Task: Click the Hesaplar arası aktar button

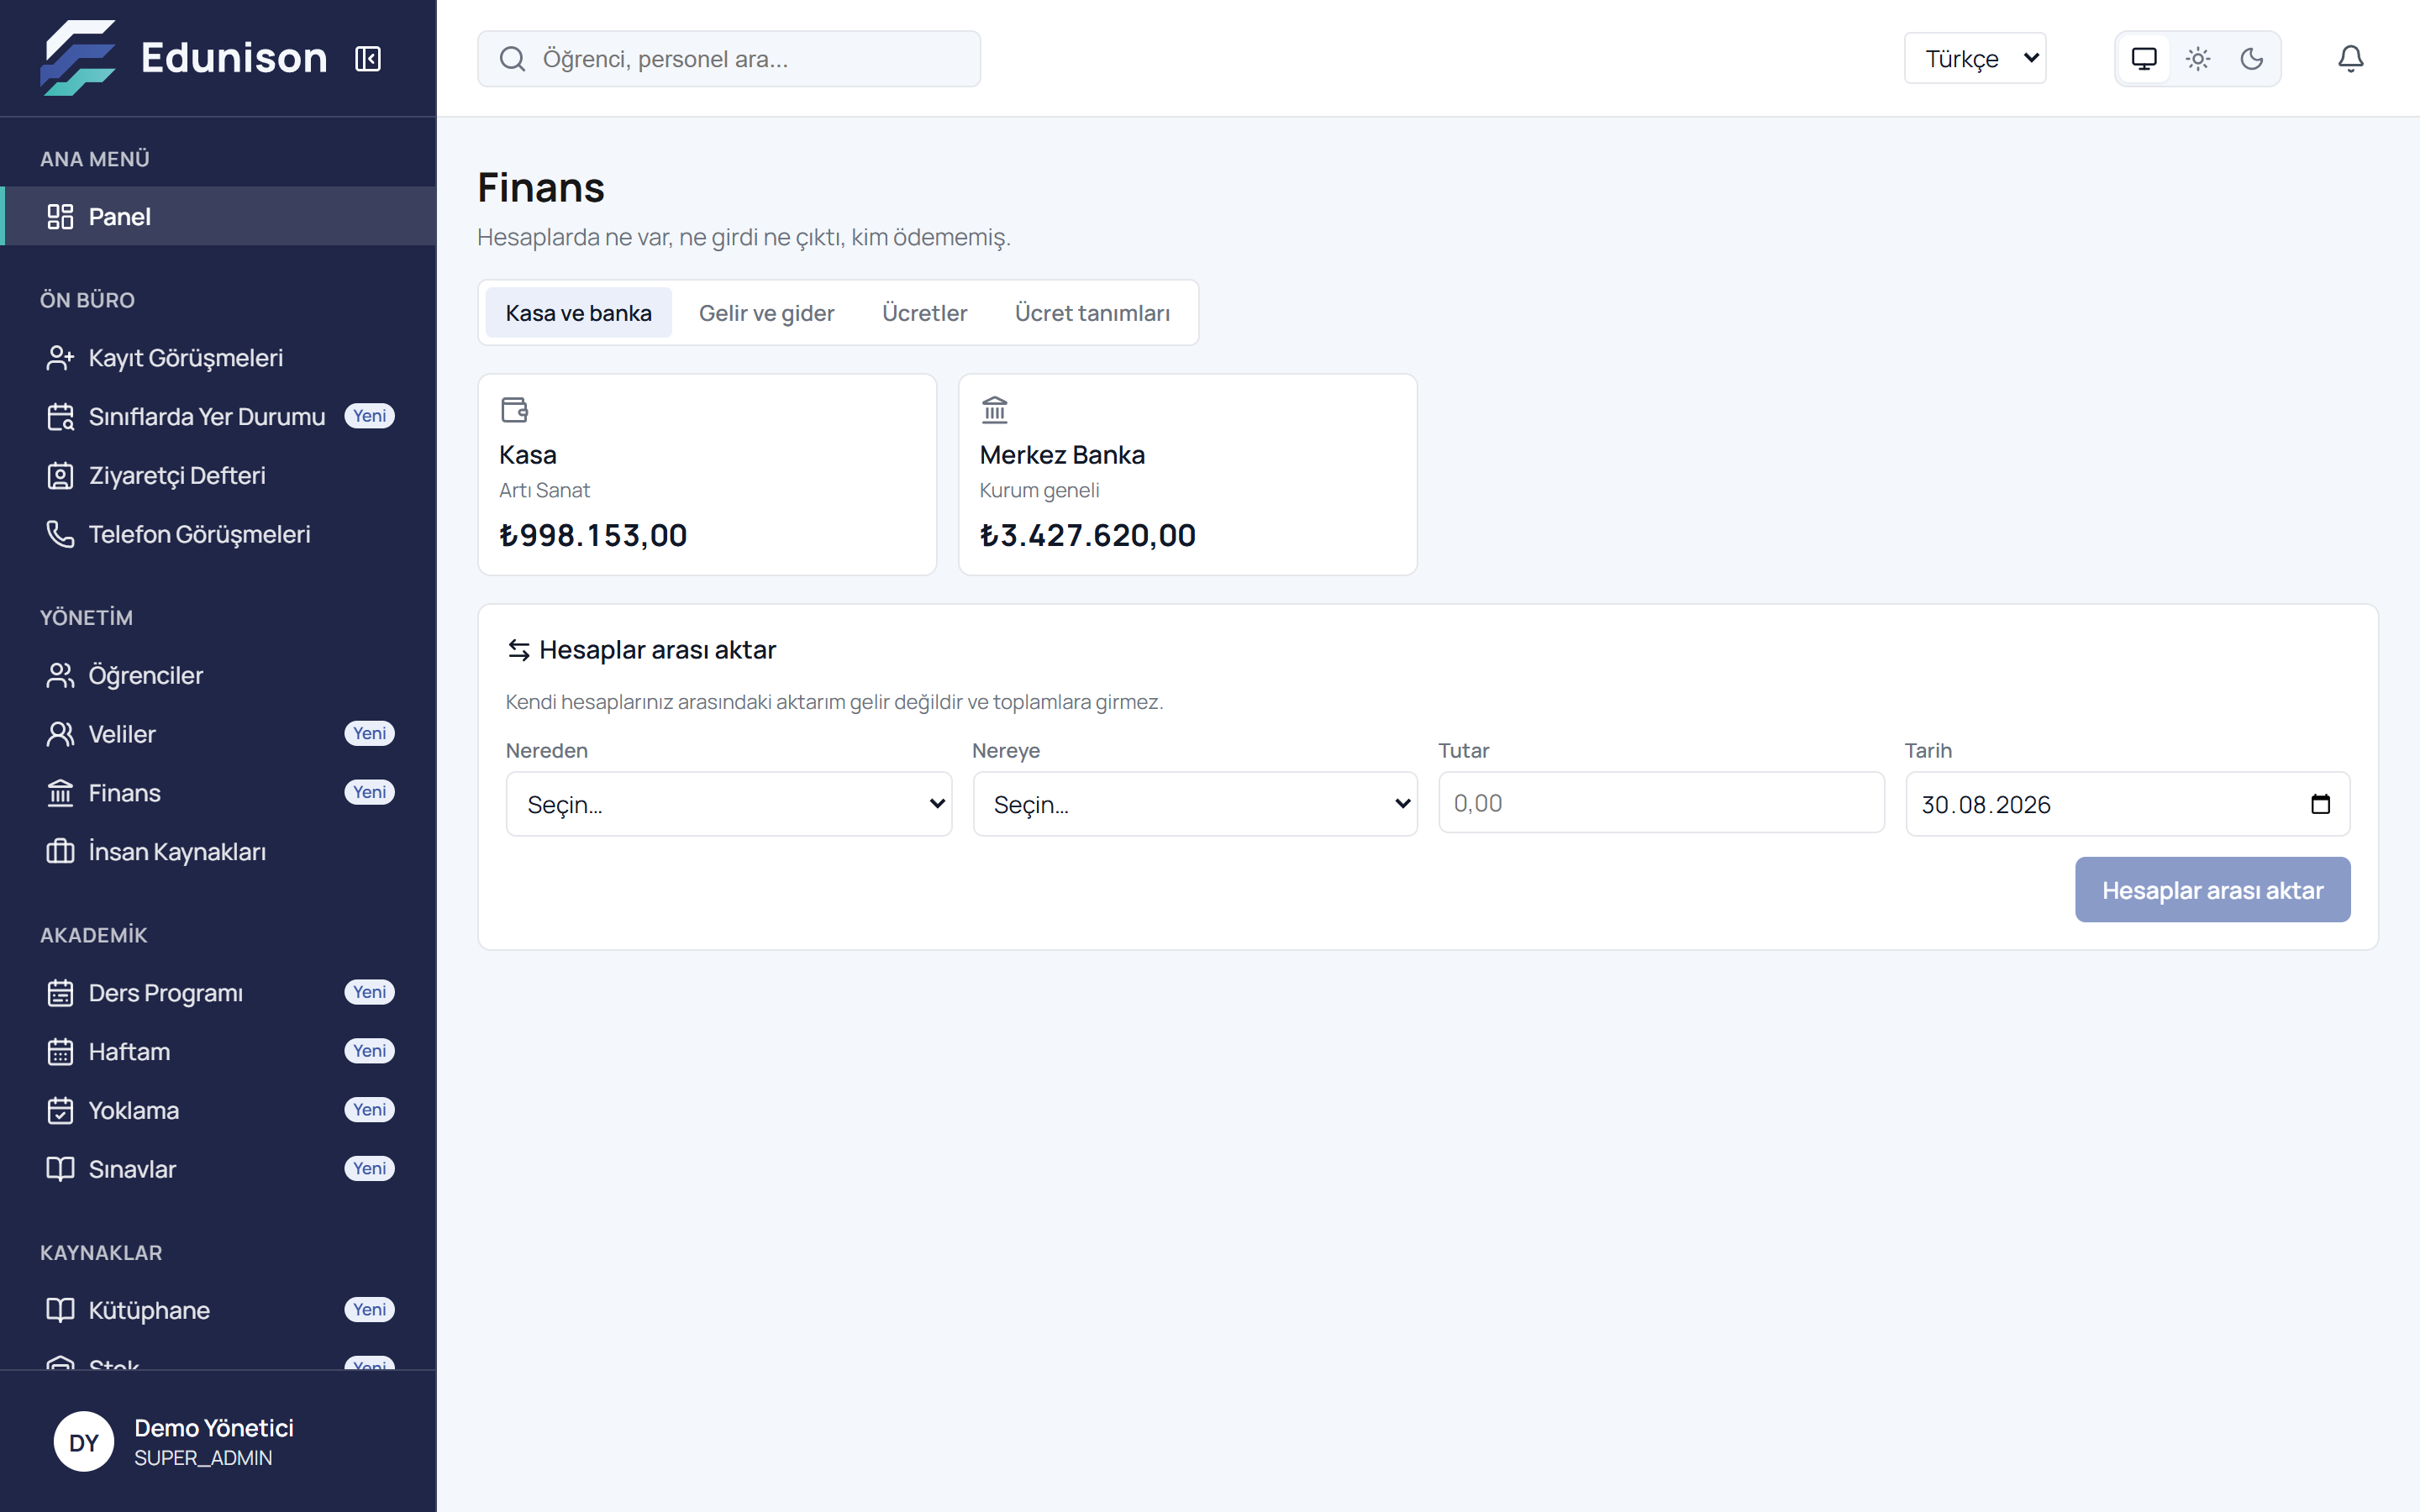Action: coord(2212,890)
